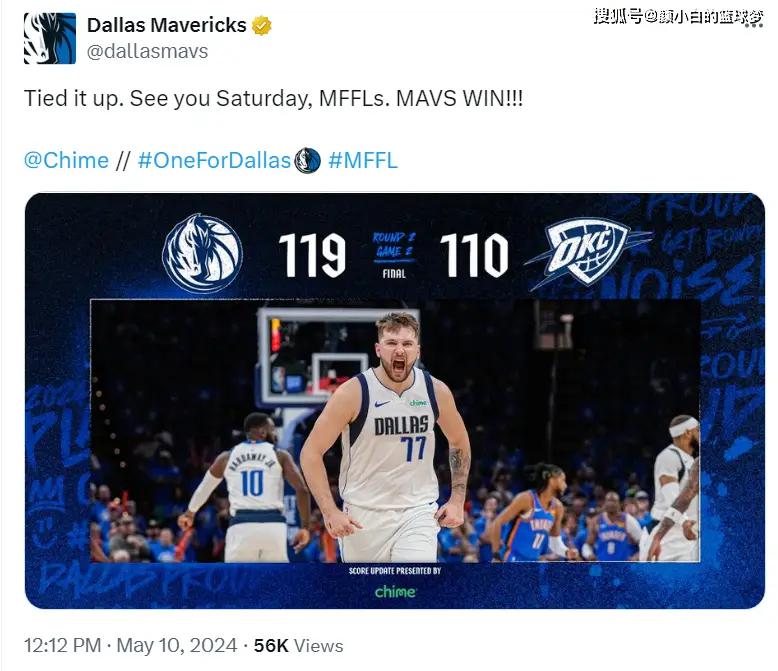Click the Mavericks emoji after #OneForDallas
Screen dimensions: 778x671
308,161
